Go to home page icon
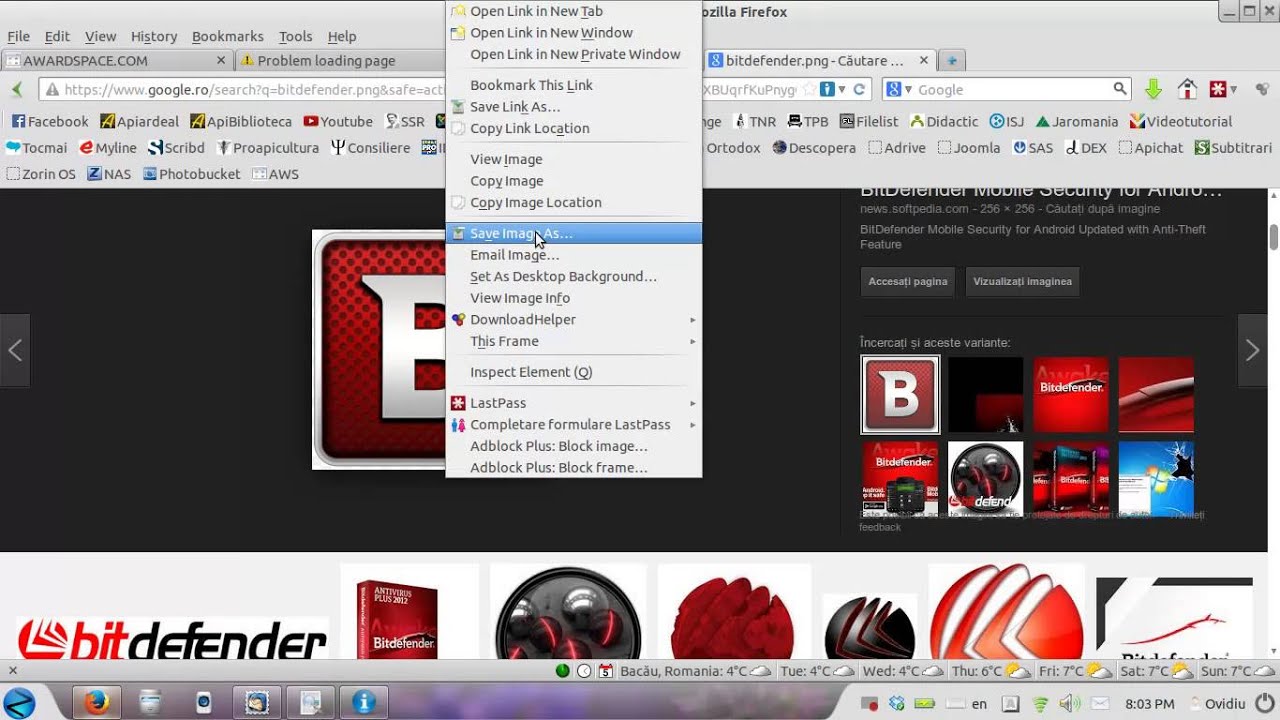The image size is (1280, 720). pos(1187,89)
